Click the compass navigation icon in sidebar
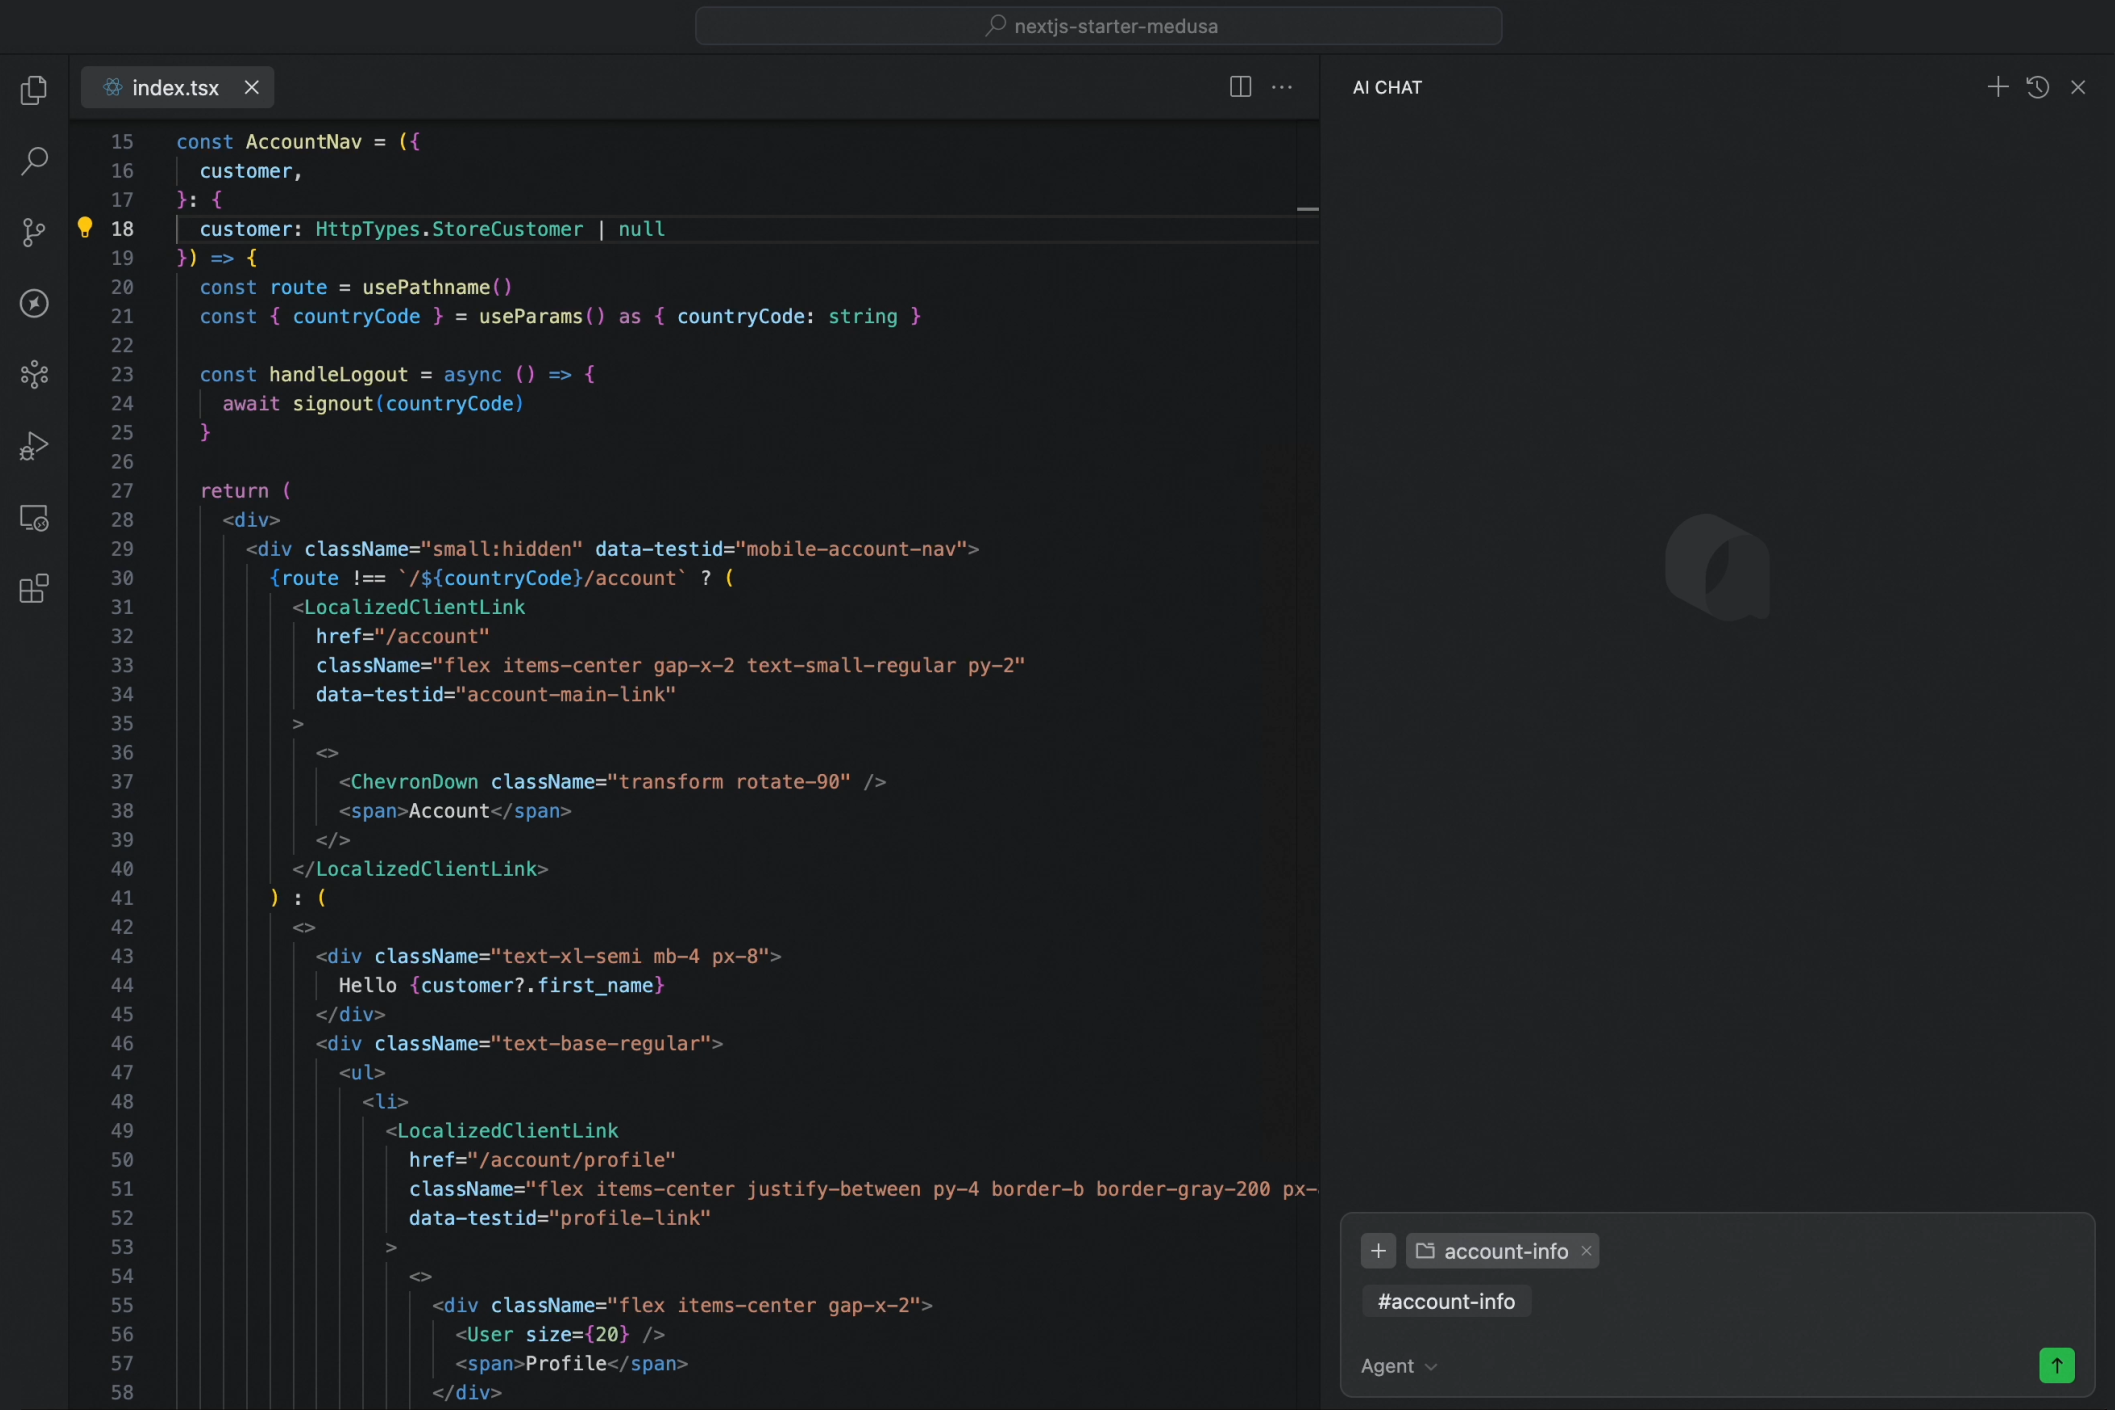This screenshot has height=1410, width=2115. (x=34, y=303)
